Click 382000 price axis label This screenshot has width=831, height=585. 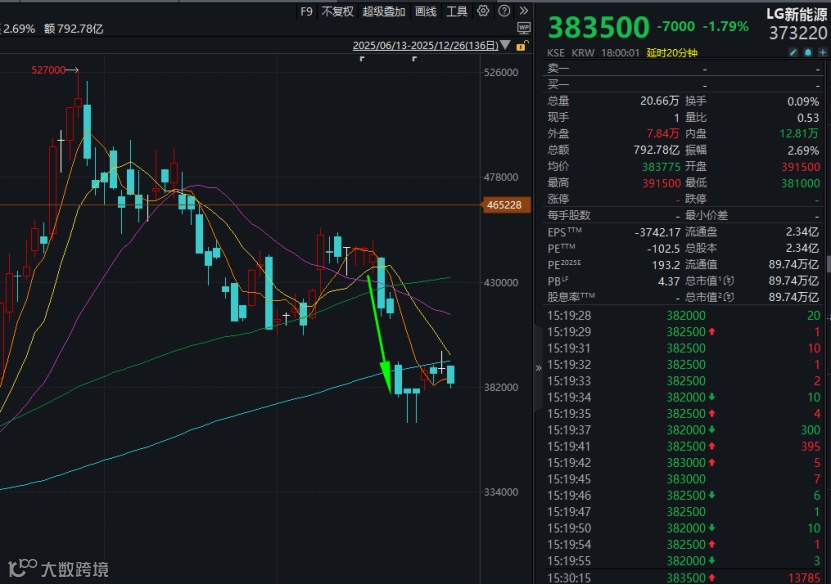click(501, 388)
